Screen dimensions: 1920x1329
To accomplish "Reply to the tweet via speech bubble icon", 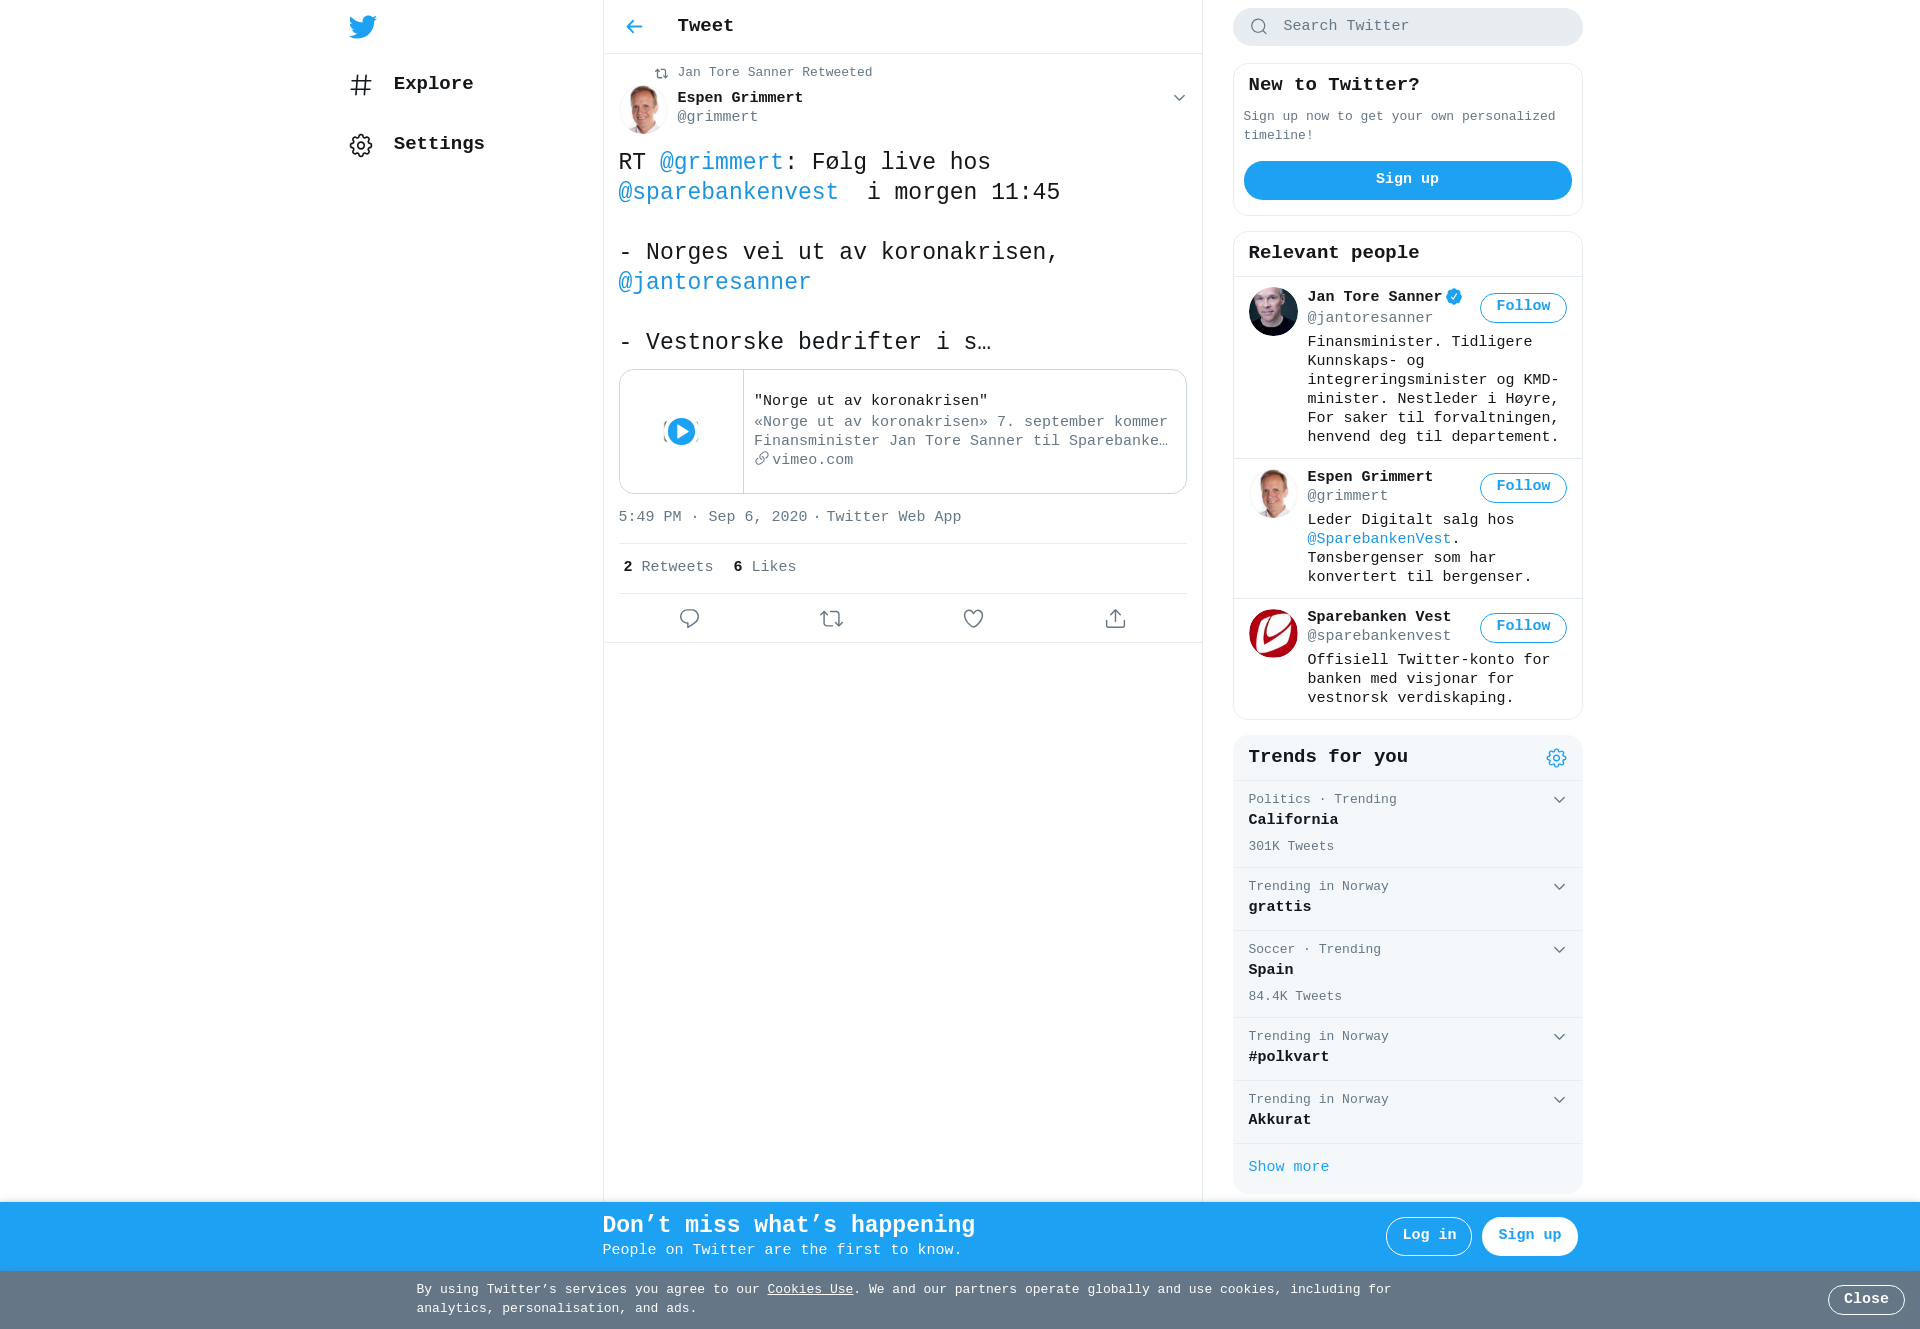I will (x=689, y=619).
